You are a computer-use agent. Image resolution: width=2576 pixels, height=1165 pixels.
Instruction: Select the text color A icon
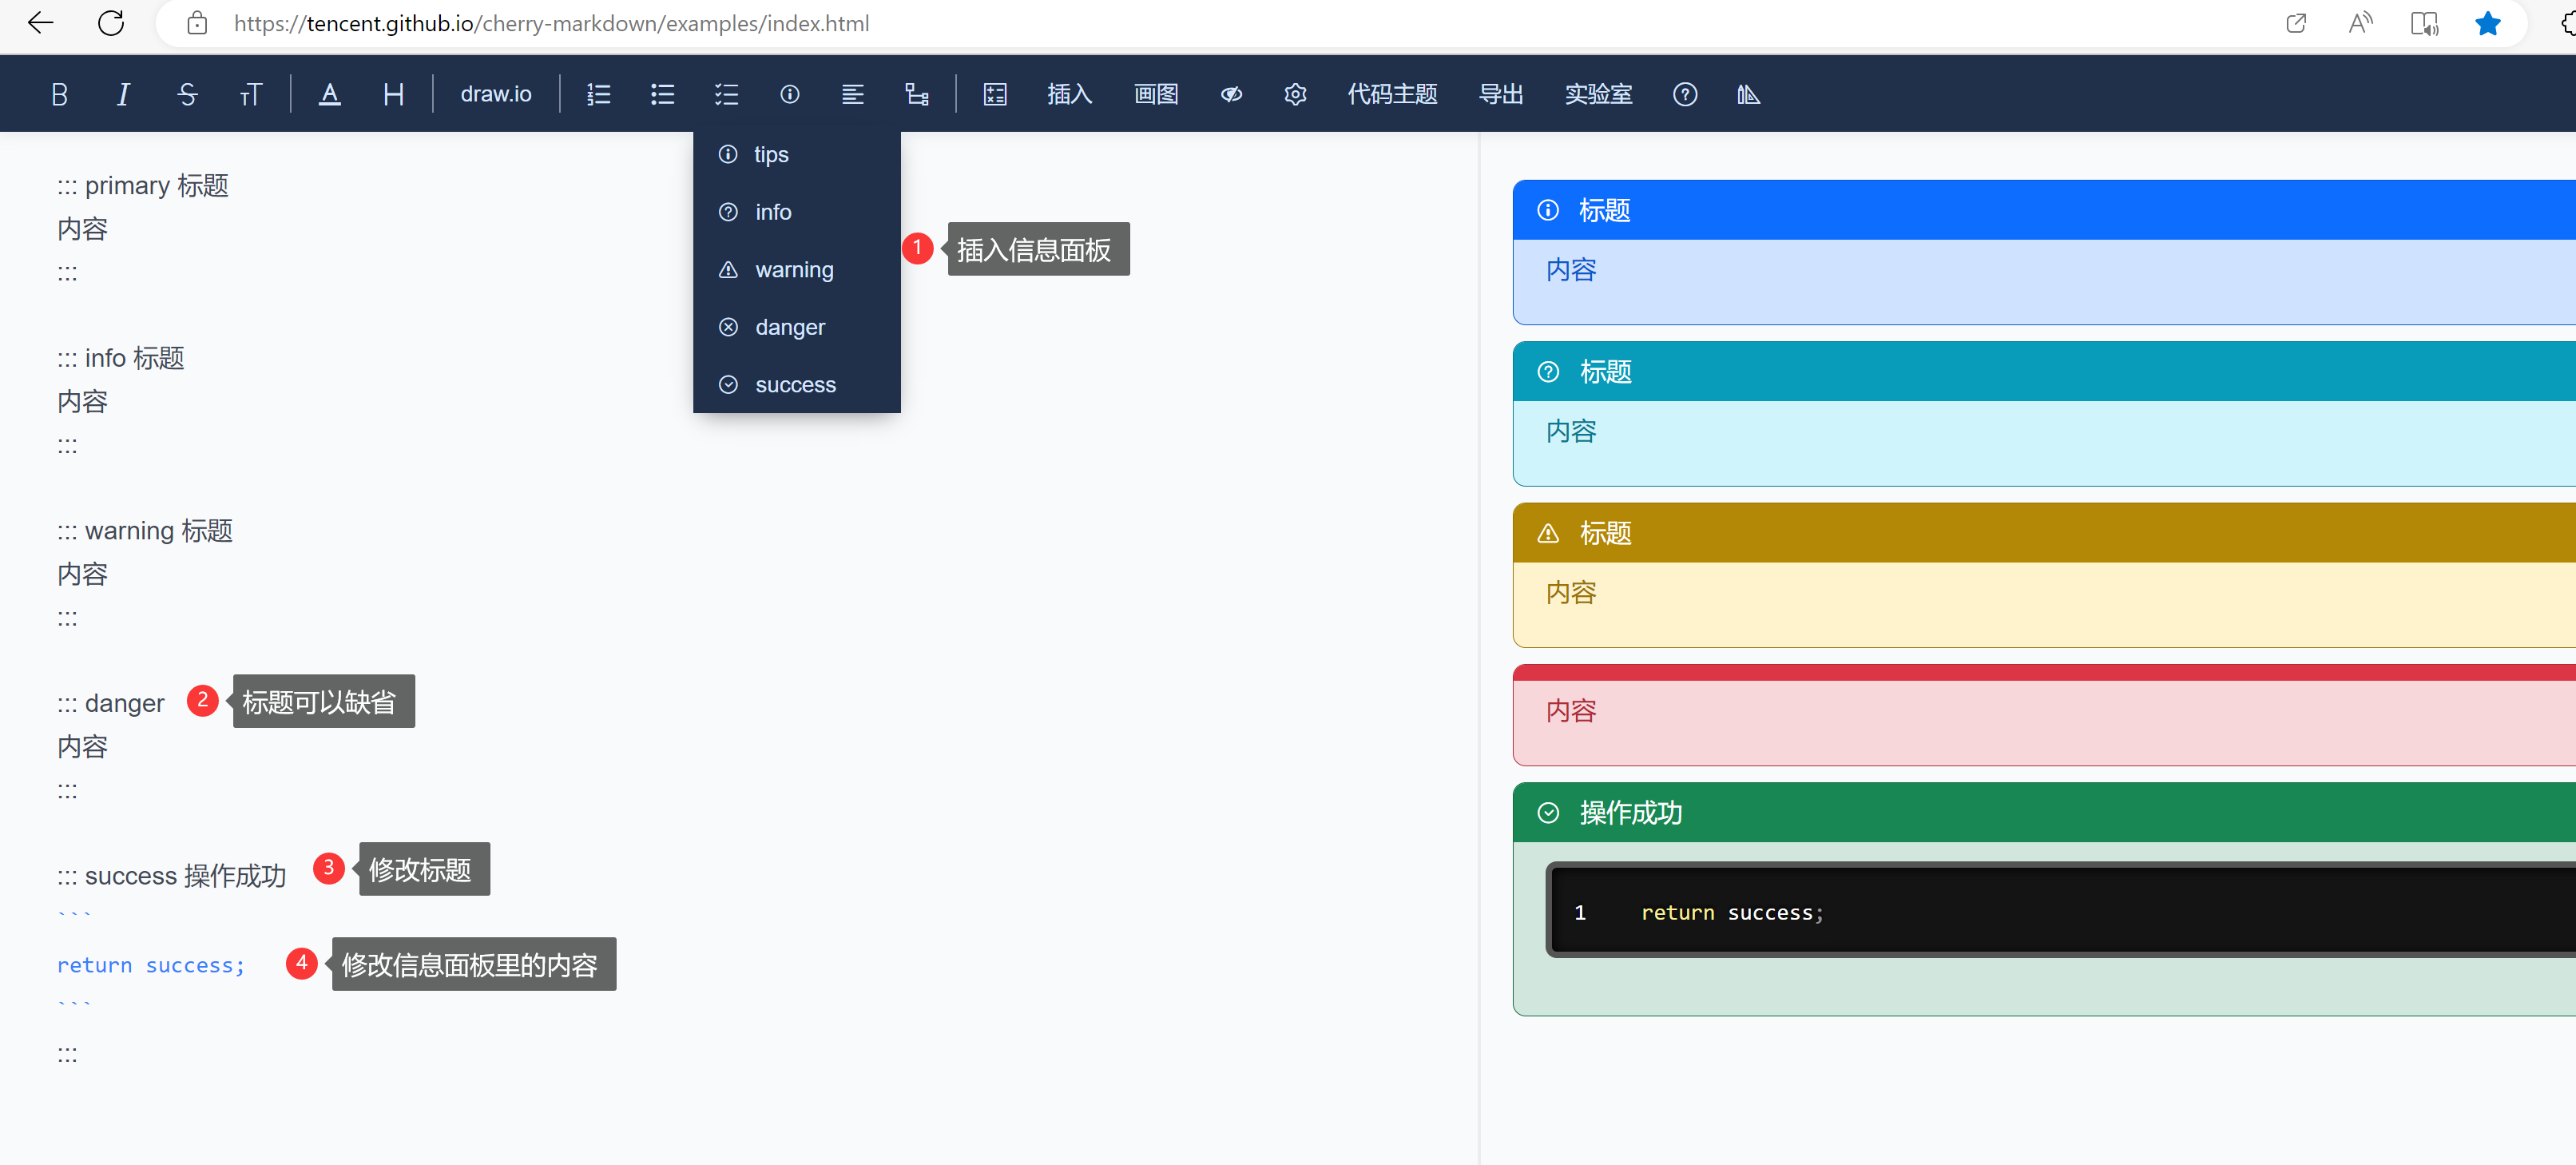[x=329, y=93]
